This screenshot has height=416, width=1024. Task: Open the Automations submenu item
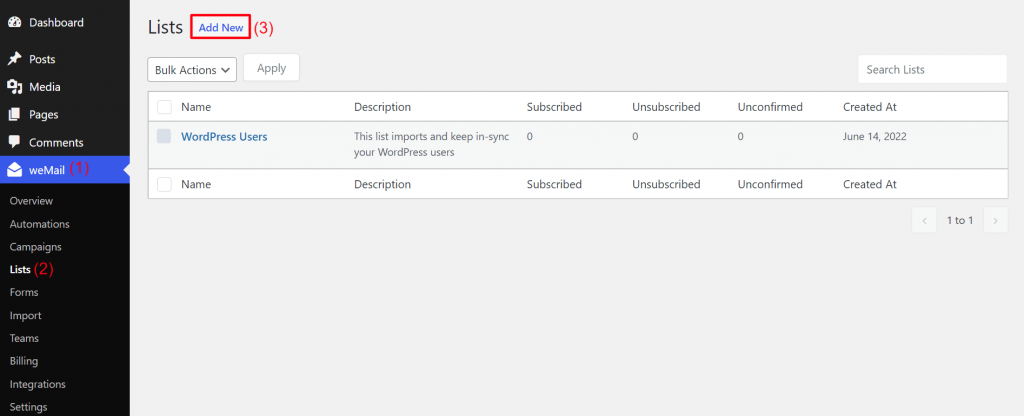[x=40, y=224]
